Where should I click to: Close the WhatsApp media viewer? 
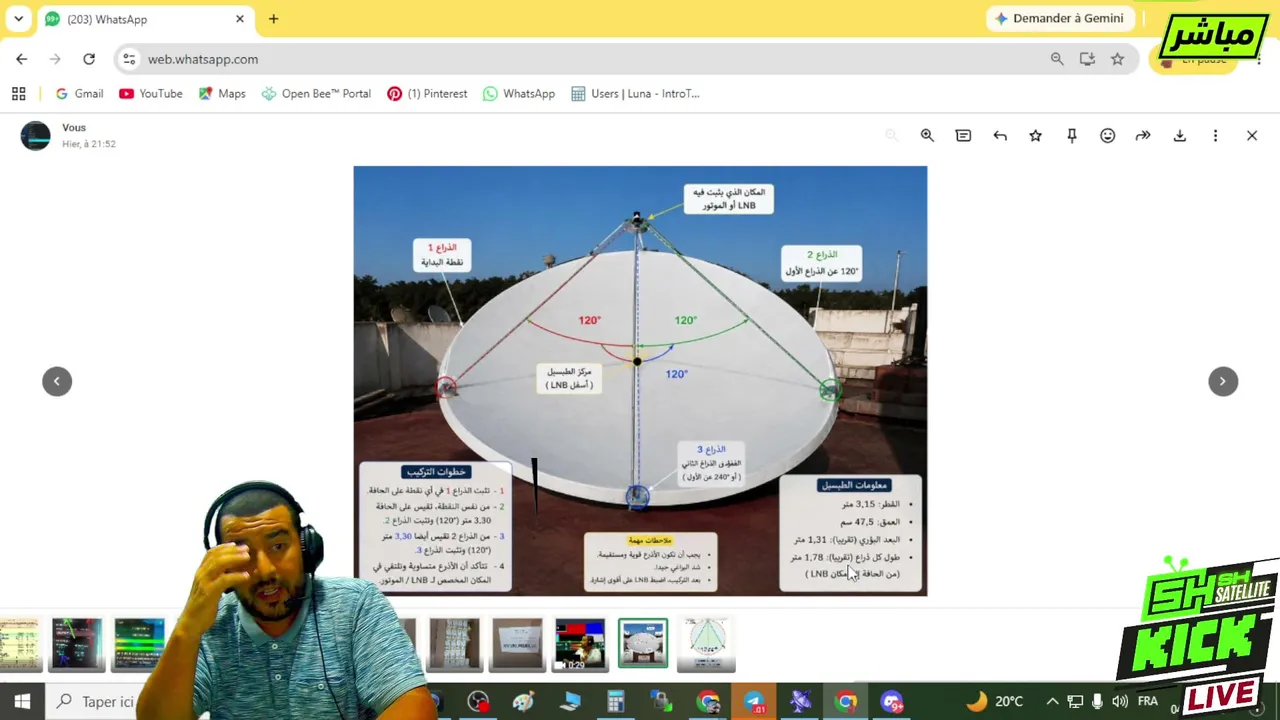click(x=1252, y=136)
